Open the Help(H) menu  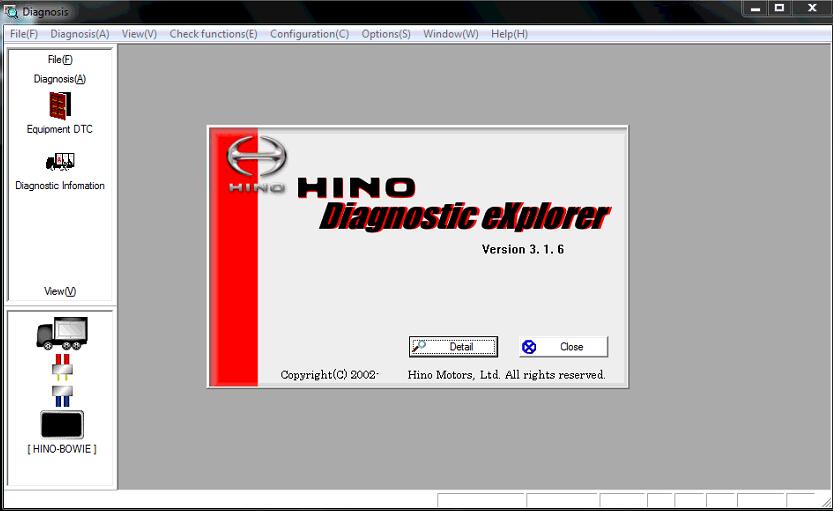point(509,34)
